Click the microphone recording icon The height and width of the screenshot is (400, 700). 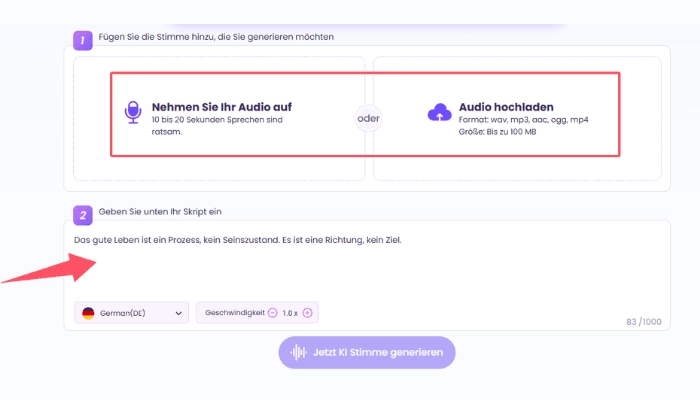[x=132, y=112]
